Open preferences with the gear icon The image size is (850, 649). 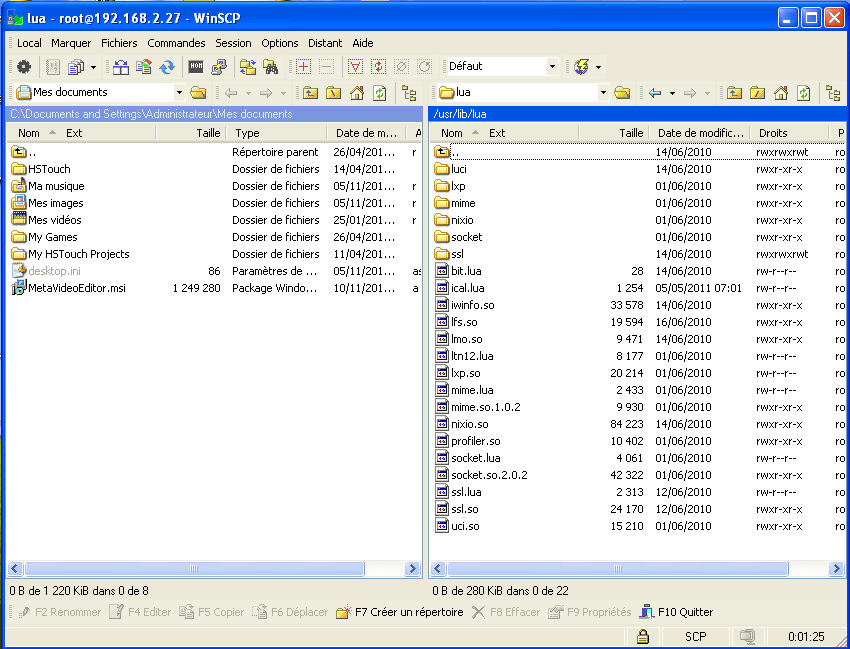(24, 67)
